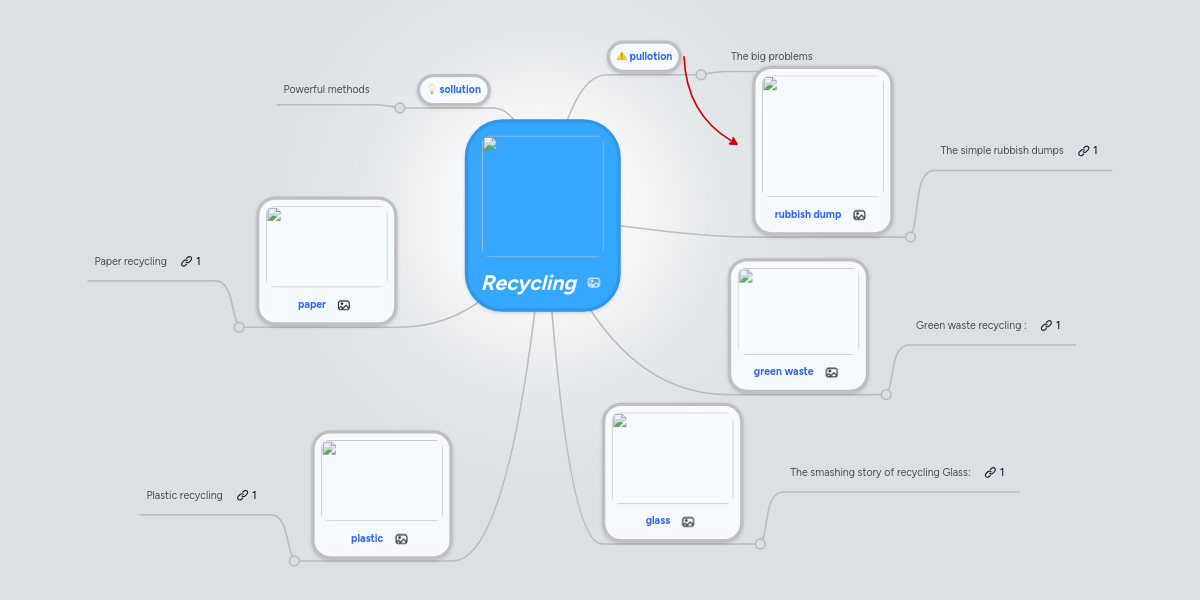Click the image placeholder inside the rubbish dump node
Viewport: 1200px width, 600px height.
tap(822, 135)
